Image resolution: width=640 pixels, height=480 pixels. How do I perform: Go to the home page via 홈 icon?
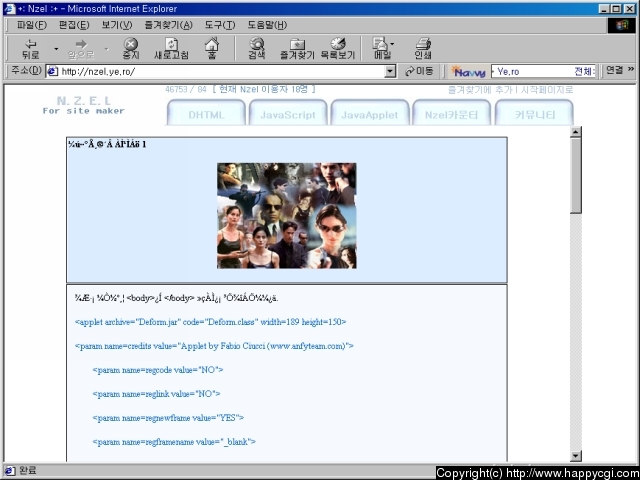[x=211, y=49]
